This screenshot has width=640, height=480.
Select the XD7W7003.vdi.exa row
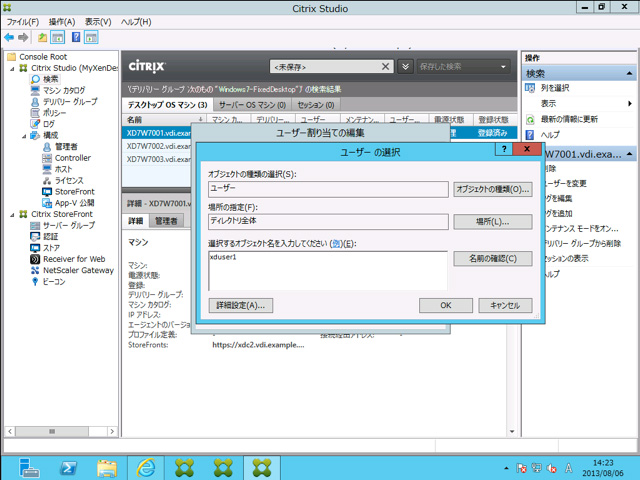coord(158,159)
